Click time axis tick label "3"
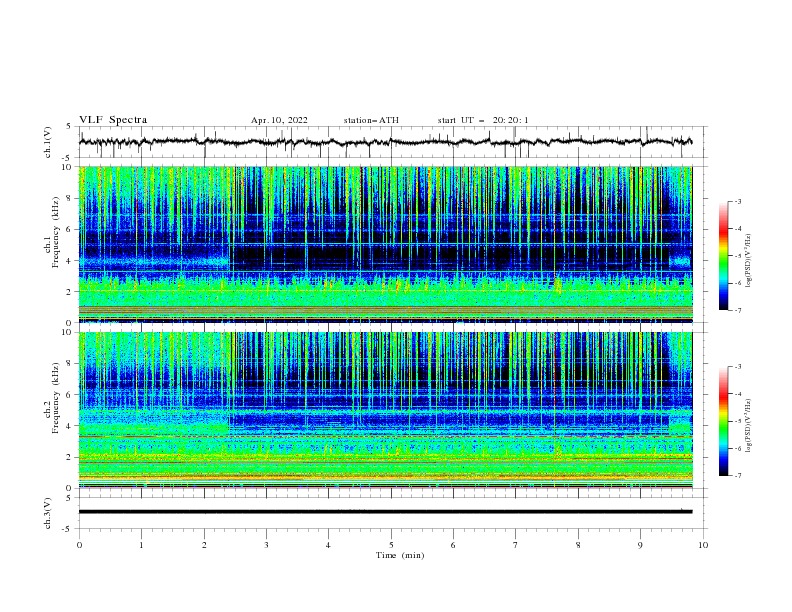 click(266, 545)
